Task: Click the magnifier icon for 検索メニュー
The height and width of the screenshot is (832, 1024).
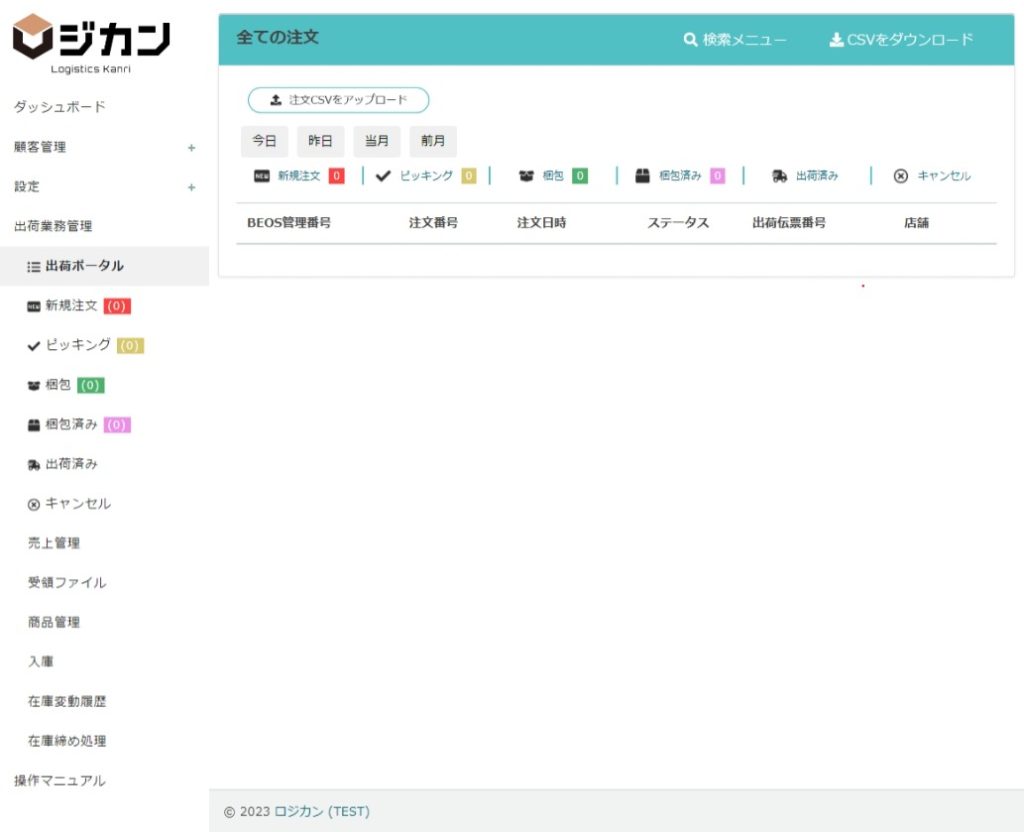Action: click(x=690, y=40)
